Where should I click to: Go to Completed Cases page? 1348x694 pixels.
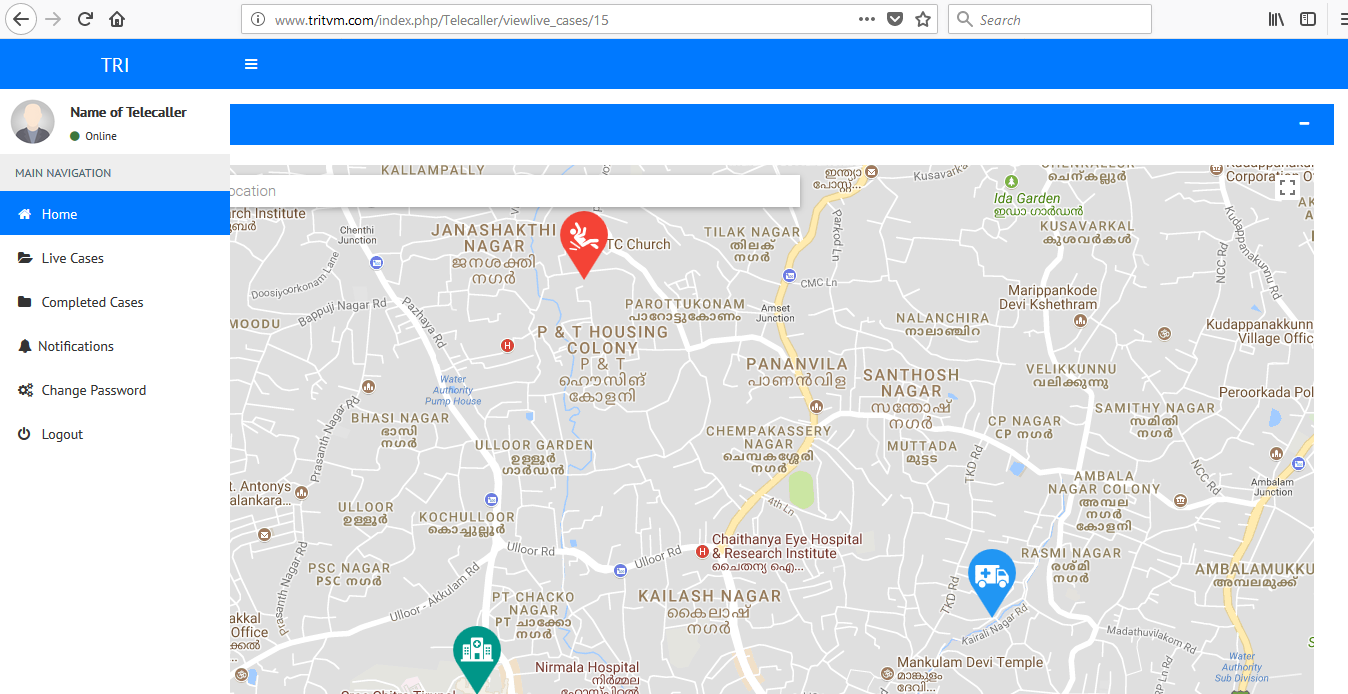pos(92,302)
